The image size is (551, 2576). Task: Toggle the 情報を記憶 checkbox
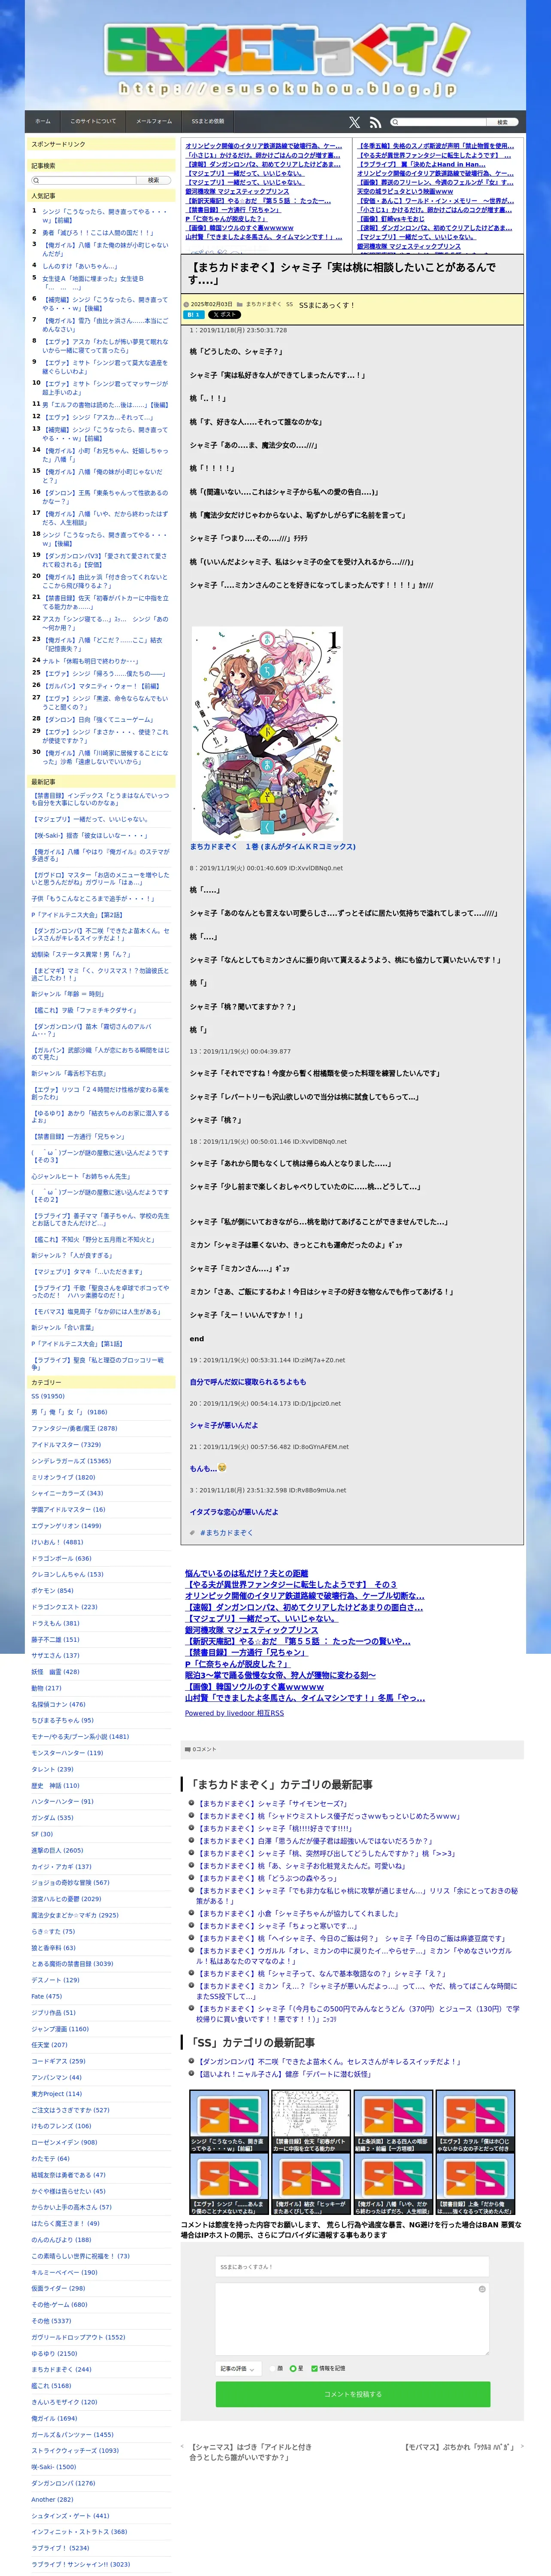pos(314,2368)
